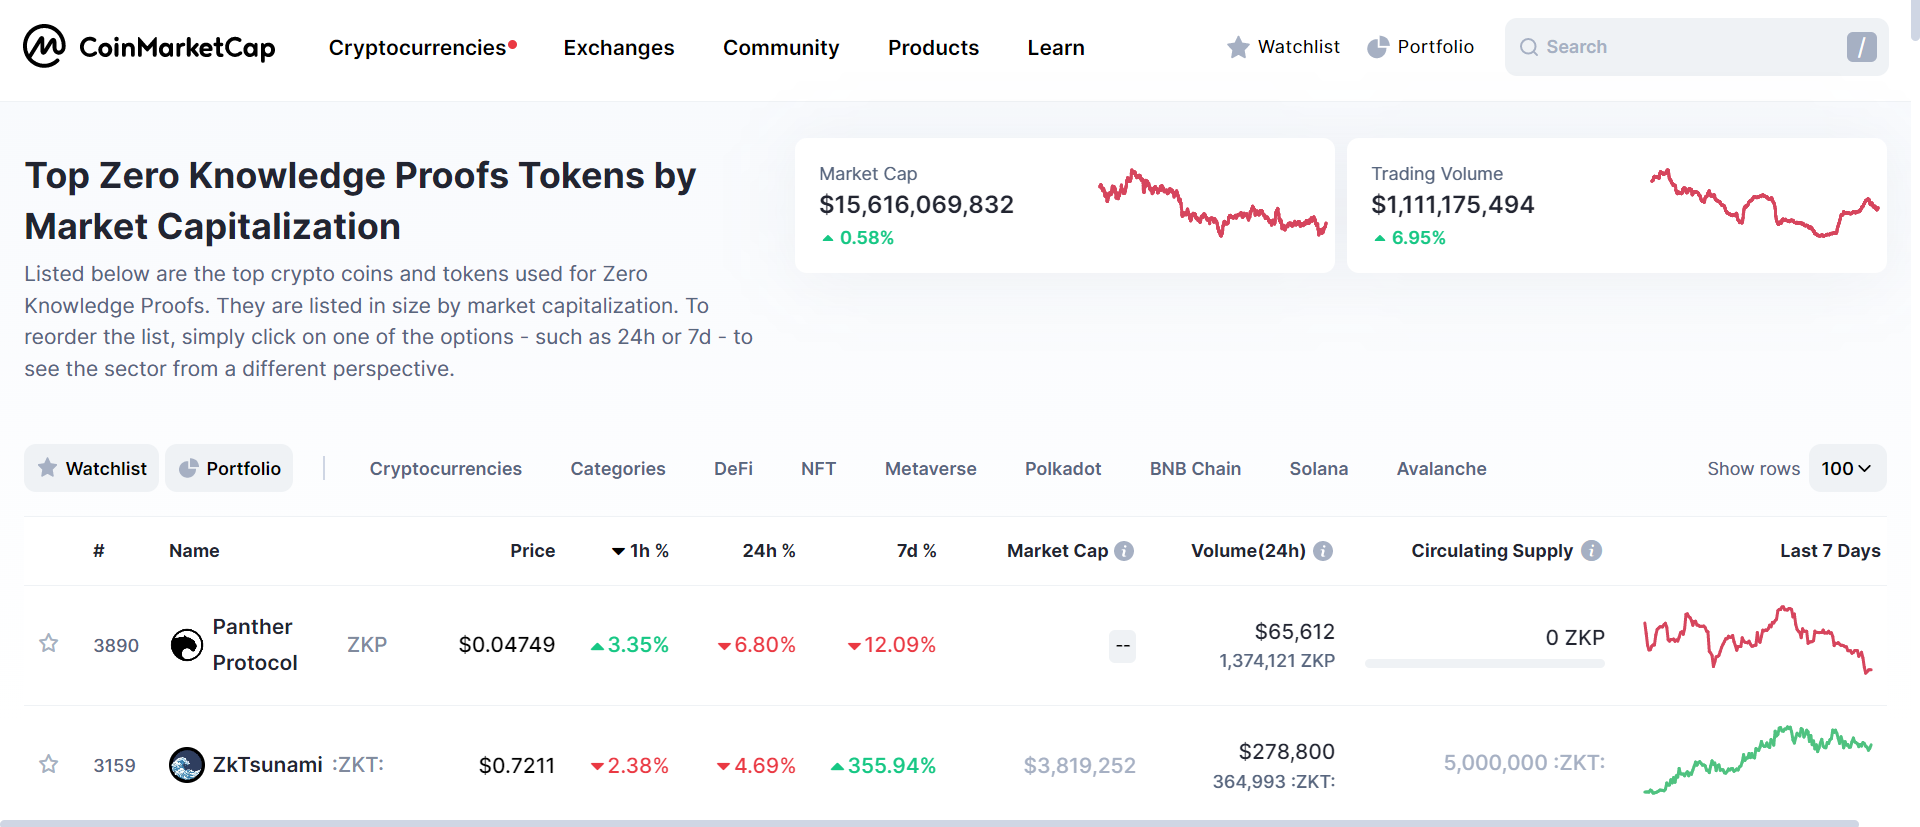Screen dimensions: 1920x827
Task: Sort by rank # column header
Action: coord(99,551)
